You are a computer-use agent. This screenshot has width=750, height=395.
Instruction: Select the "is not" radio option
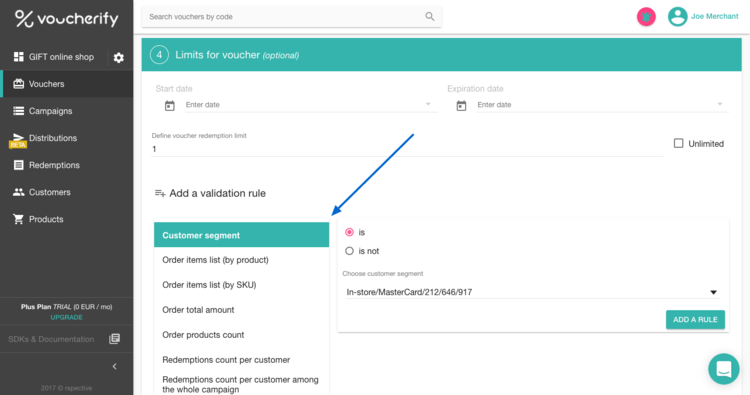[x=349, y=251]
